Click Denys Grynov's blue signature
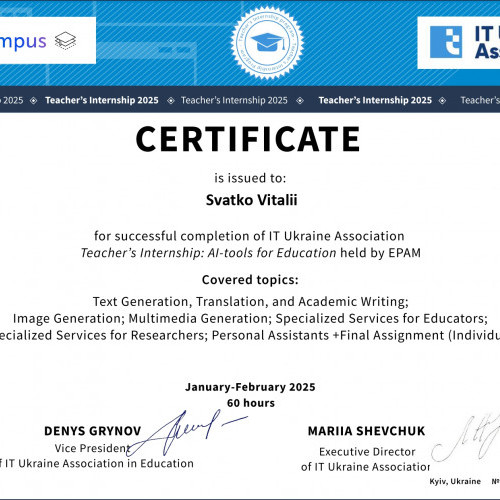This screenshot has width=500, height=500. (x=188, y=433)
